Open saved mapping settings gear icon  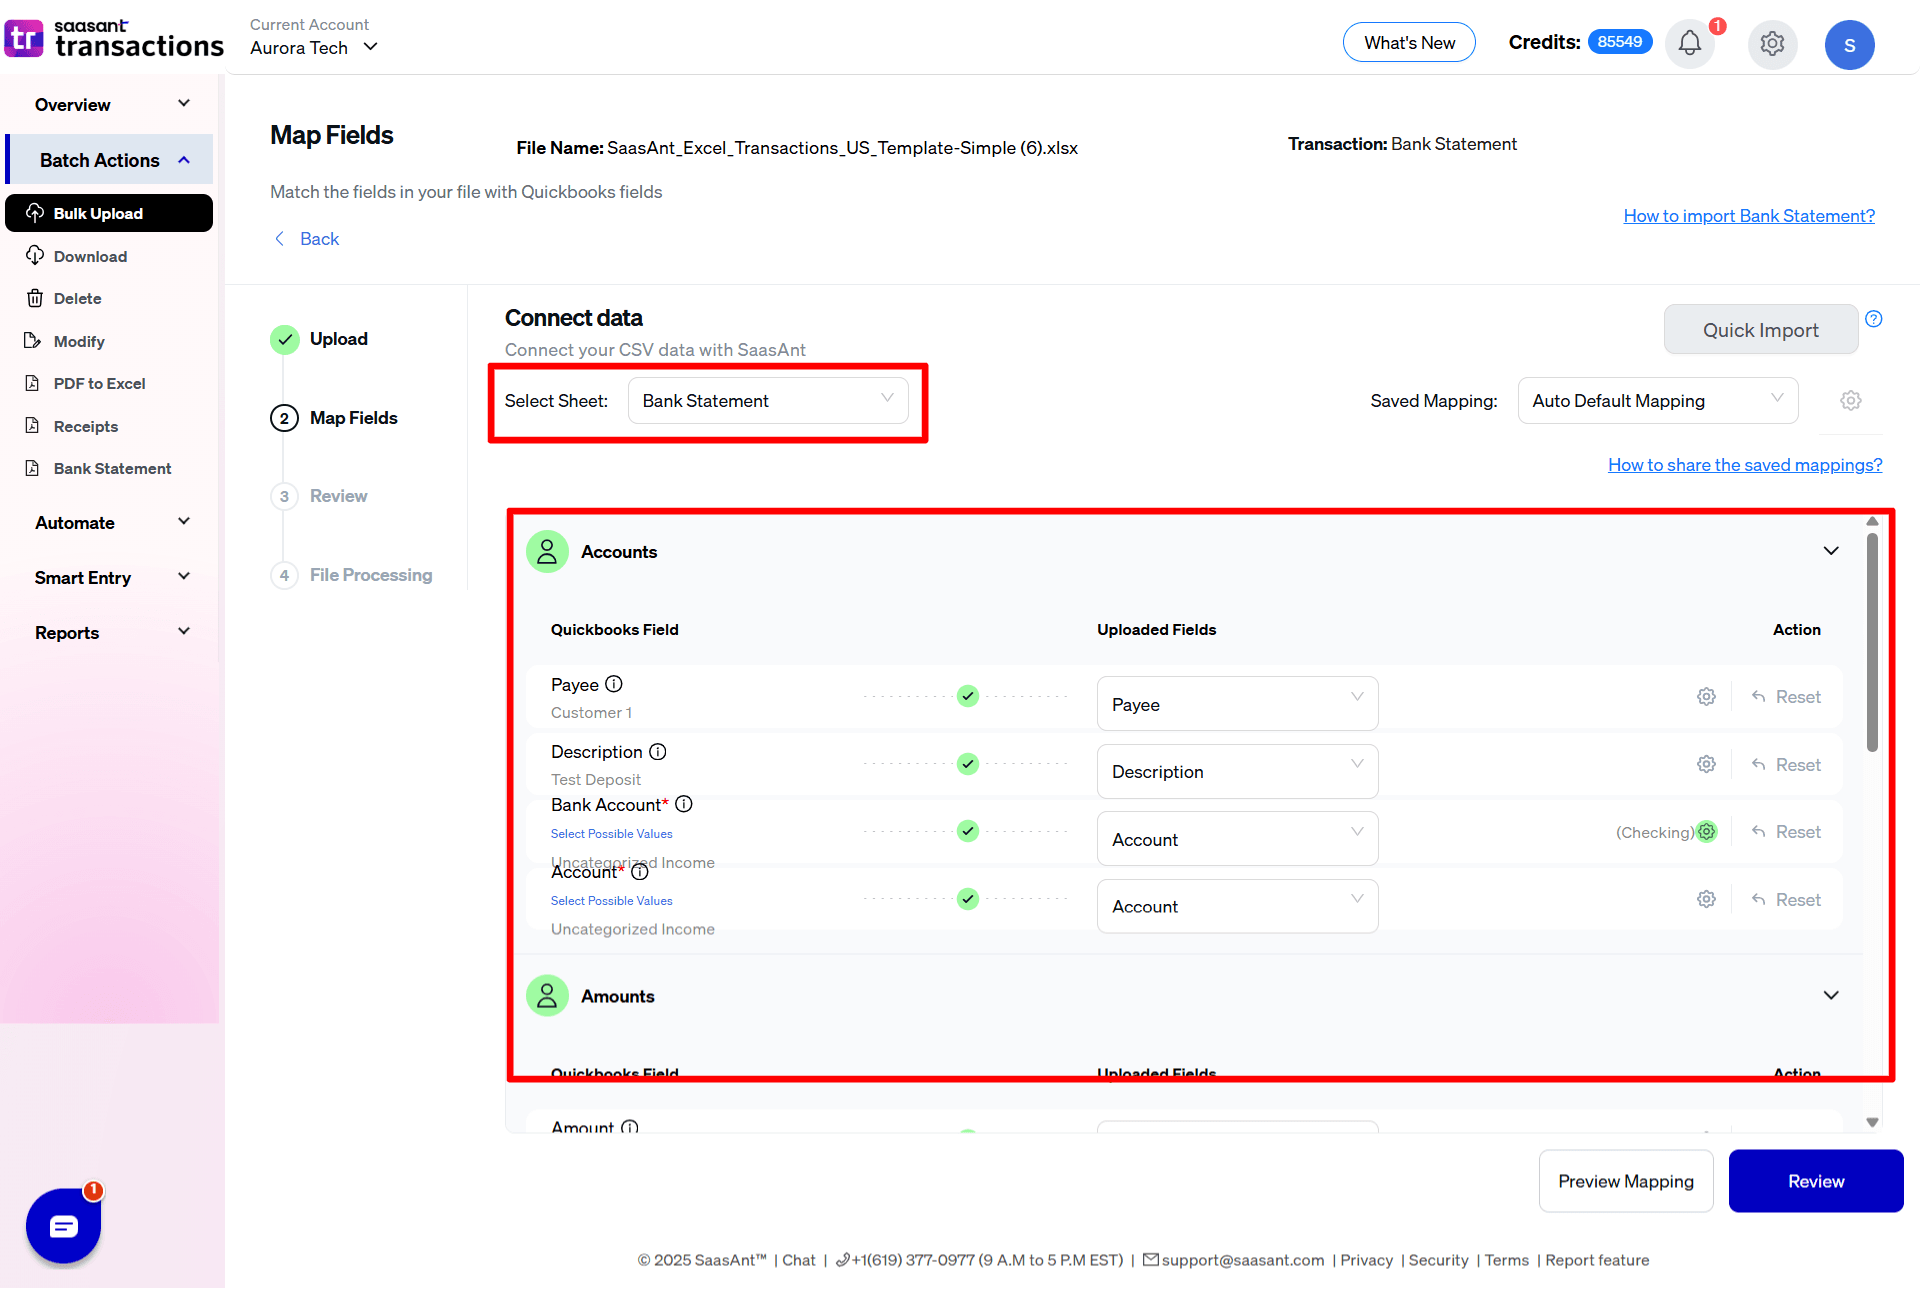(x=1851, y=400)
